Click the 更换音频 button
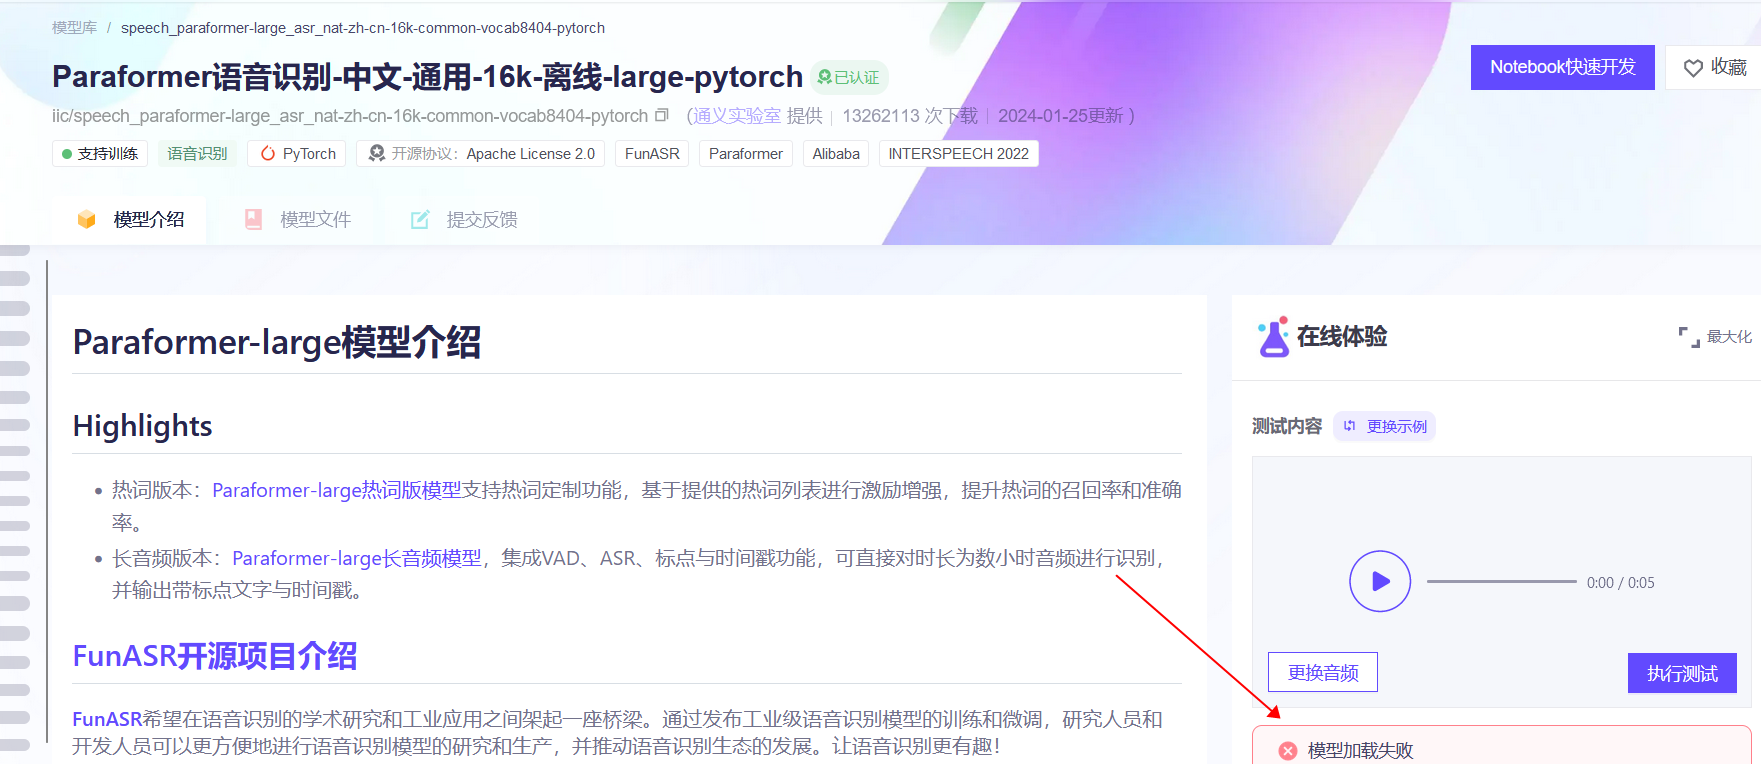This screenshot has width=1761, height=764. pos(1322,672)
